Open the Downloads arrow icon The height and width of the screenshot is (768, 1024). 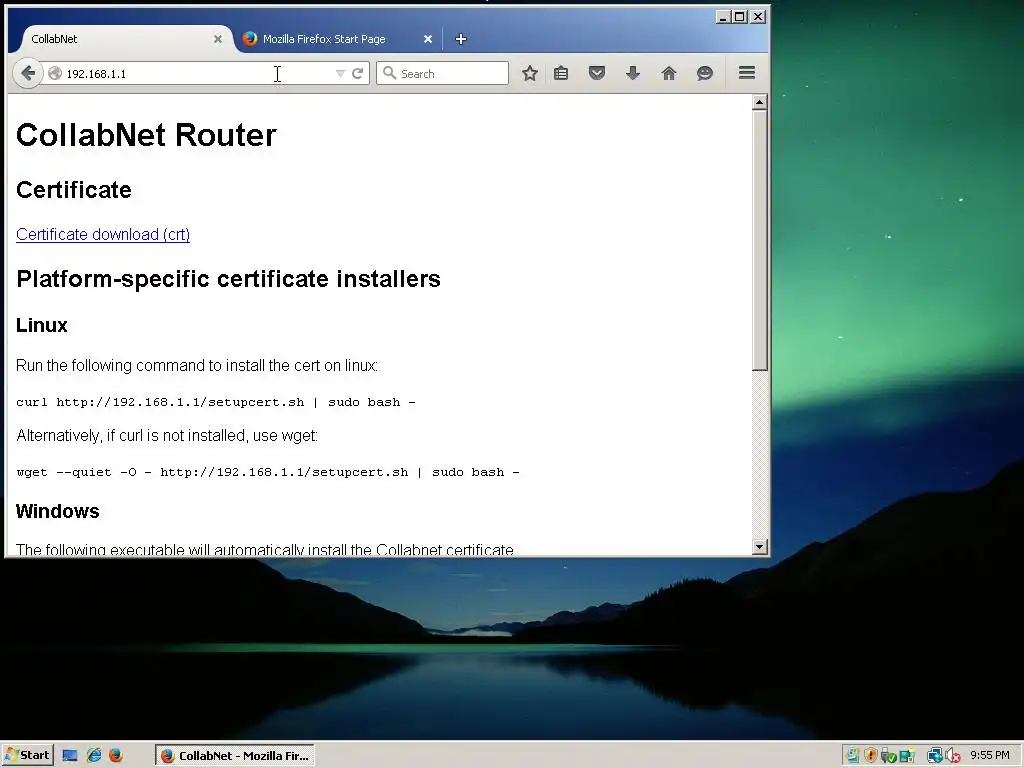click(632, 73)
